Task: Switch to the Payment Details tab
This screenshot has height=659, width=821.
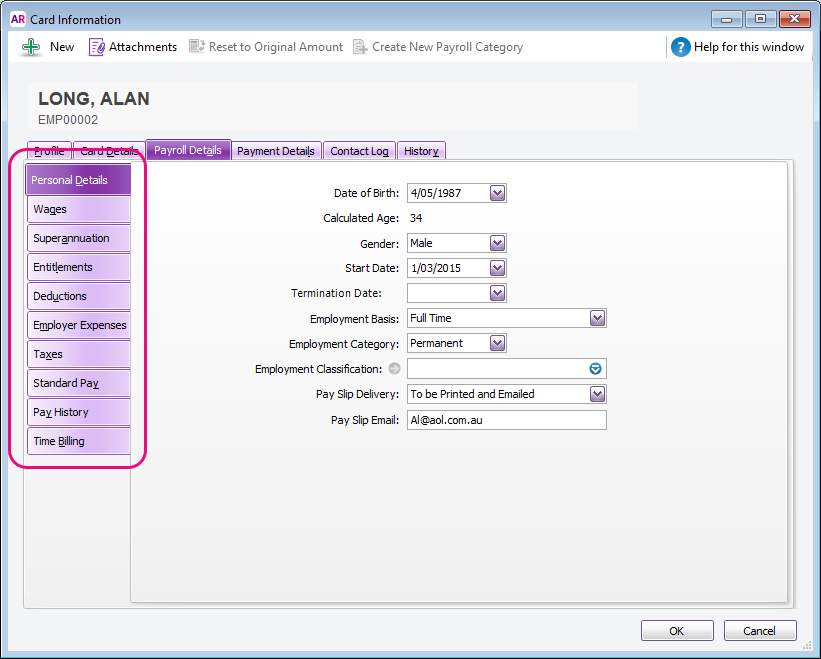Action: tap(276, 150)
